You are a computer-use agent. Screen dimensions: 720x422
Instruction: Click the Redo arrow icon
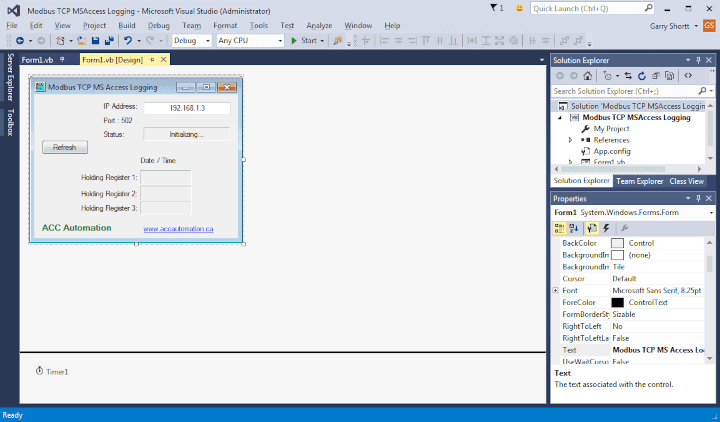pos(150,40)
